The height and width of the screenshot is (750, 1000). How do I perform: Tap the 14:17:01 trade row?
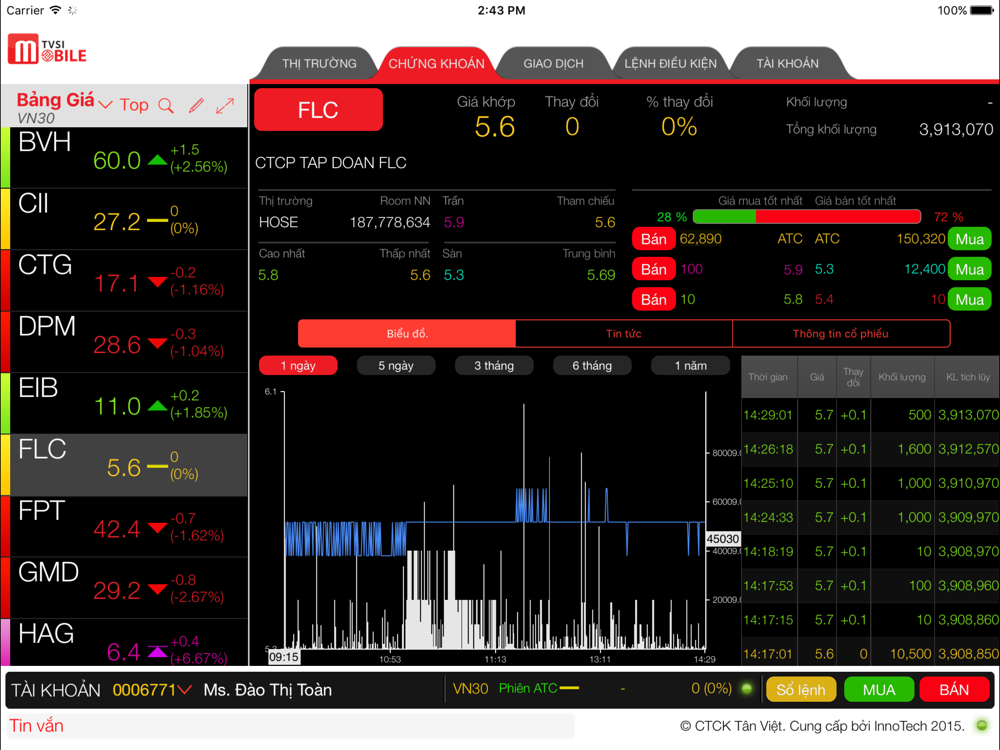coord(871,653)
